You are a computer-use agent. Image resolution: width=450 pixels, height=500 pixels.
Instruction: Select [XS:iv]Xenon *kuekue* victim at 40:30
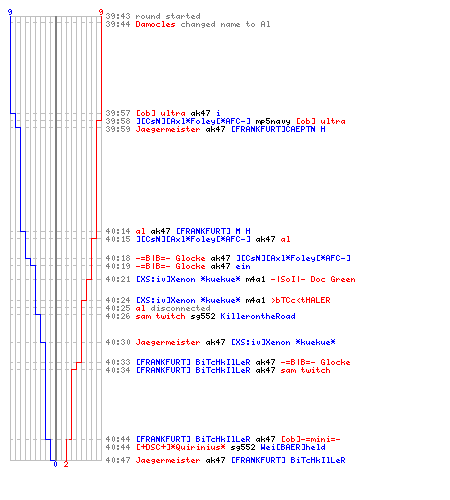pos(283,342)
